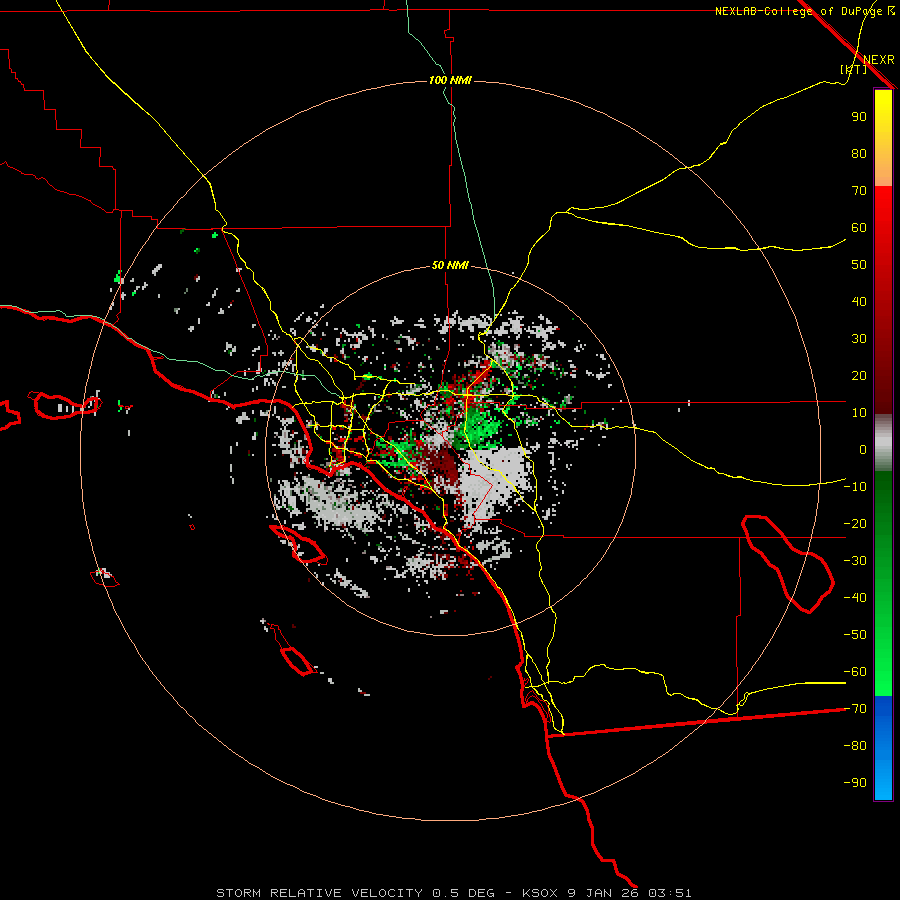The height and width of the screenshot is (900, 900).
Task: Click the NEXR label above the scale
Action: tap(878, 60)
